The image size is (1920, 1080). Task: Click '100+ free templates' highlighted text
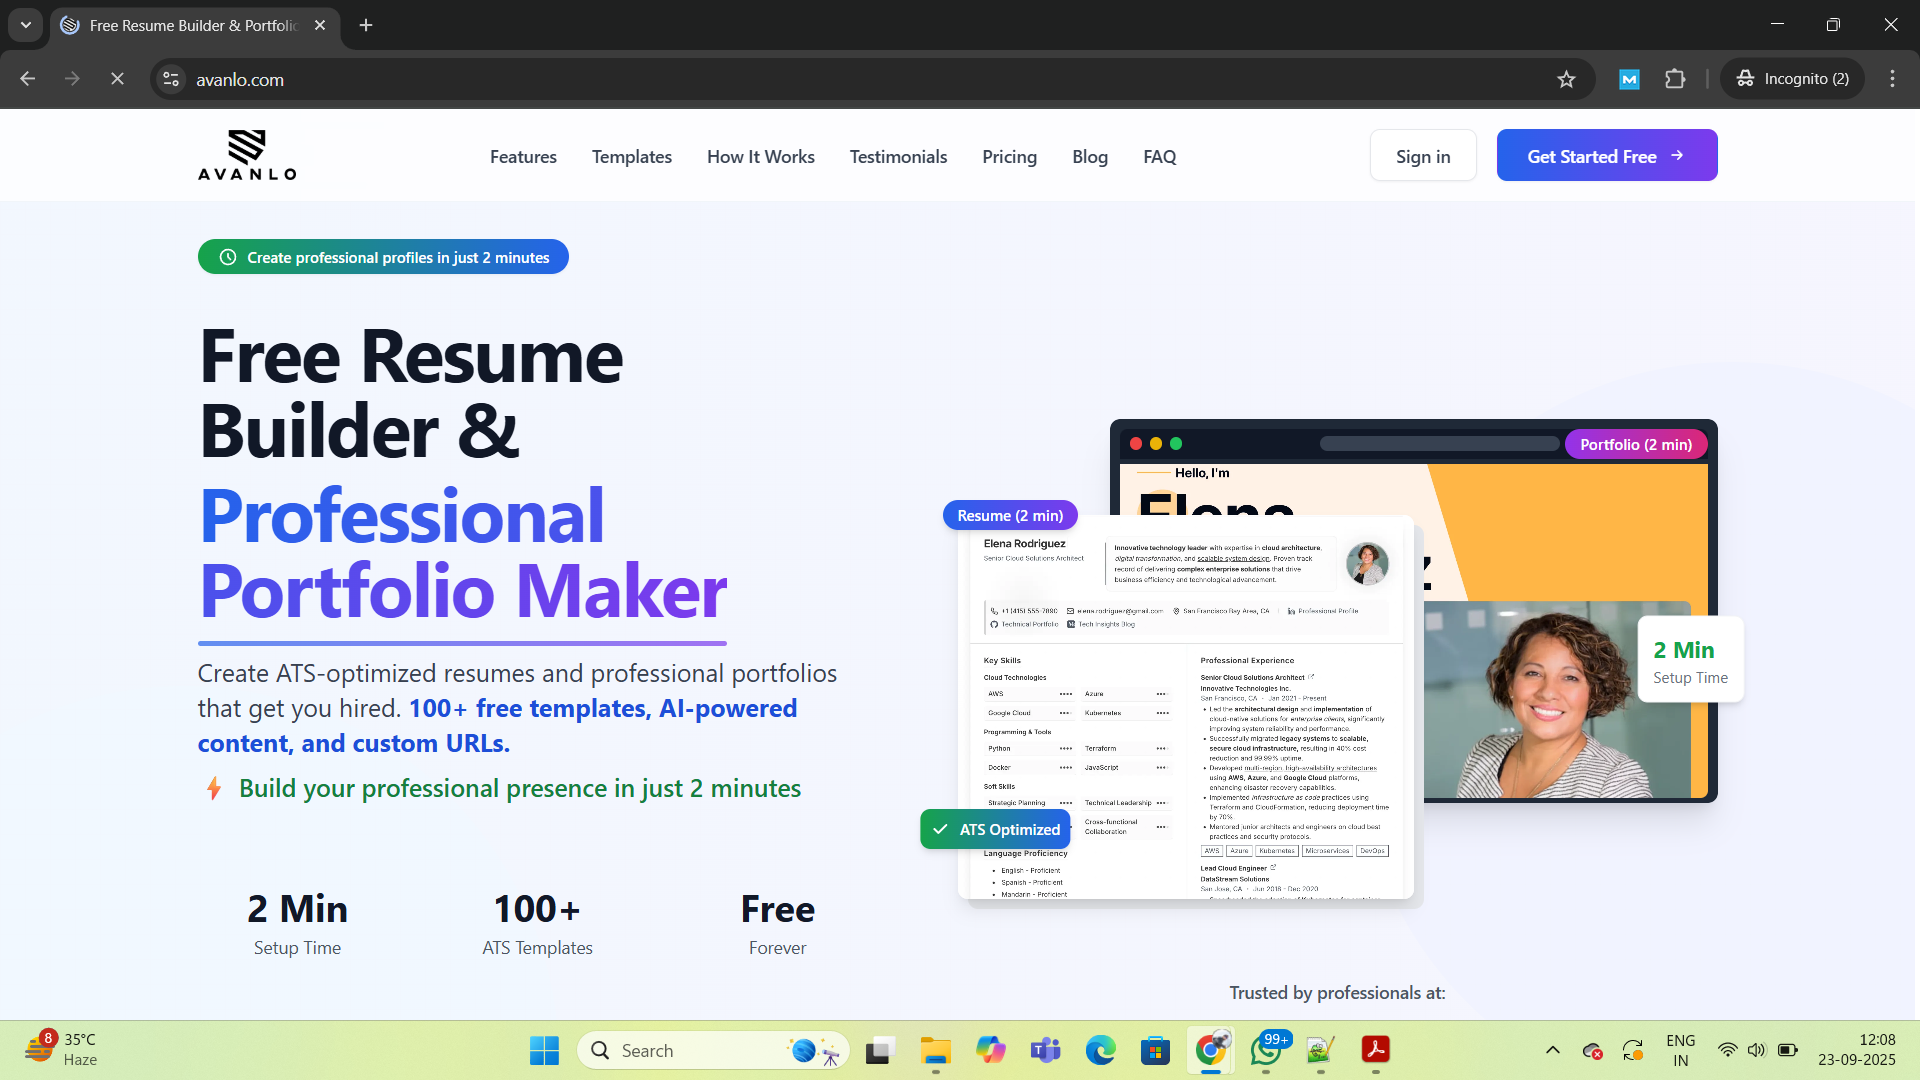[x=526, y=708]
